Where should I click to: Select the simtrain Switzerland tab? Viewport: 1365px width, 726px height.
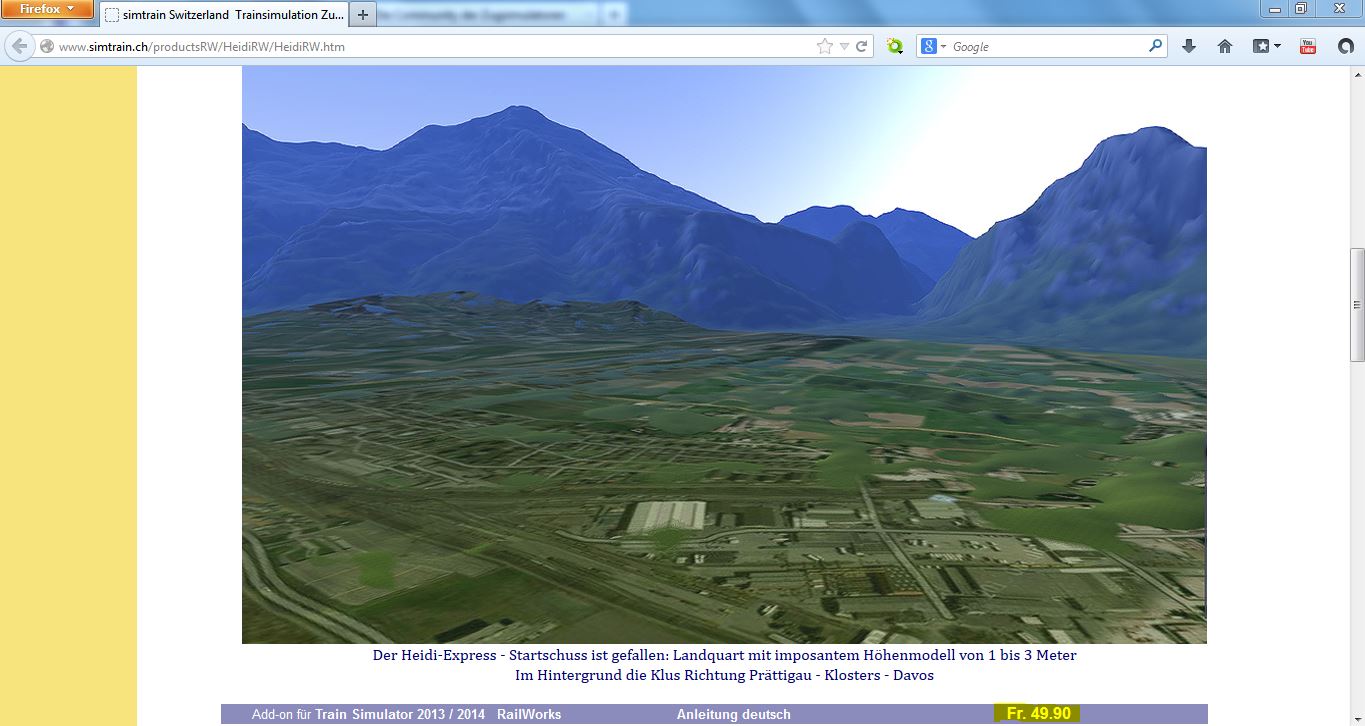pos(223,15)
